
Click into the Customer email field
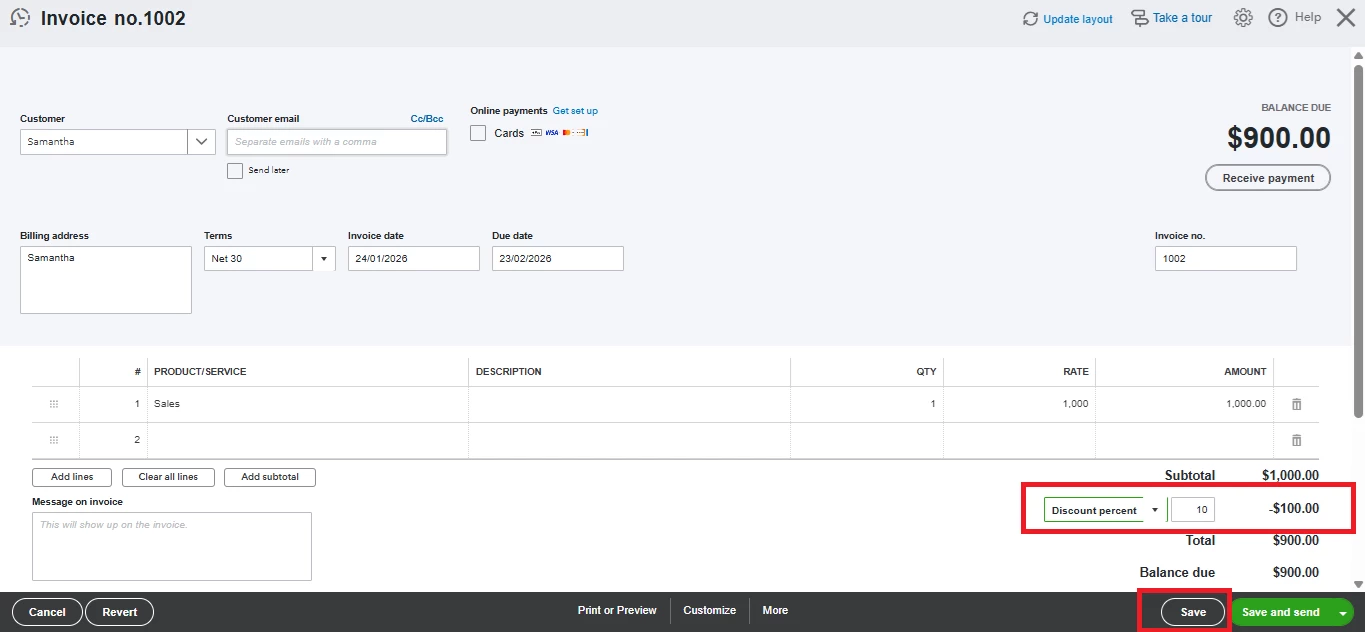click(x=337, y=142)
